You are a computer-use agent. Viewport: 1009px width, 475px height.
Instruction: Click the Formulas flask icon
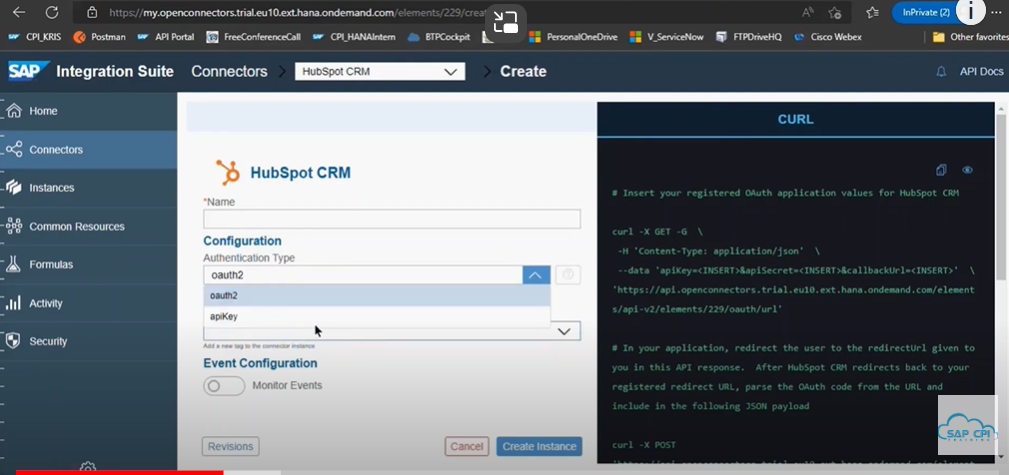14,265
